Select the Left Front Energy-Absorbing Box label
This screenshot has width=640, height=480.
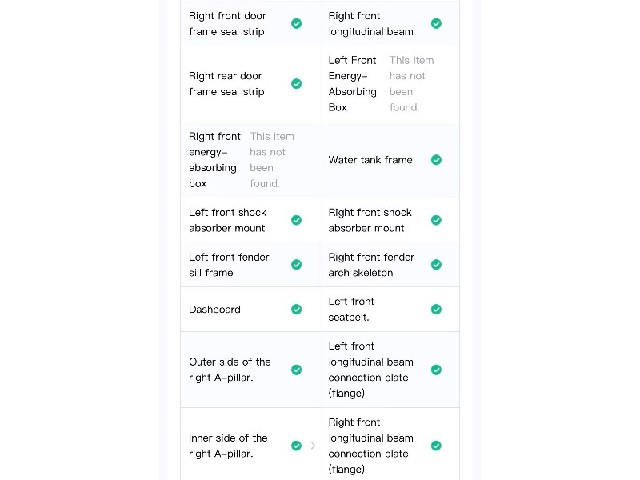352,84
